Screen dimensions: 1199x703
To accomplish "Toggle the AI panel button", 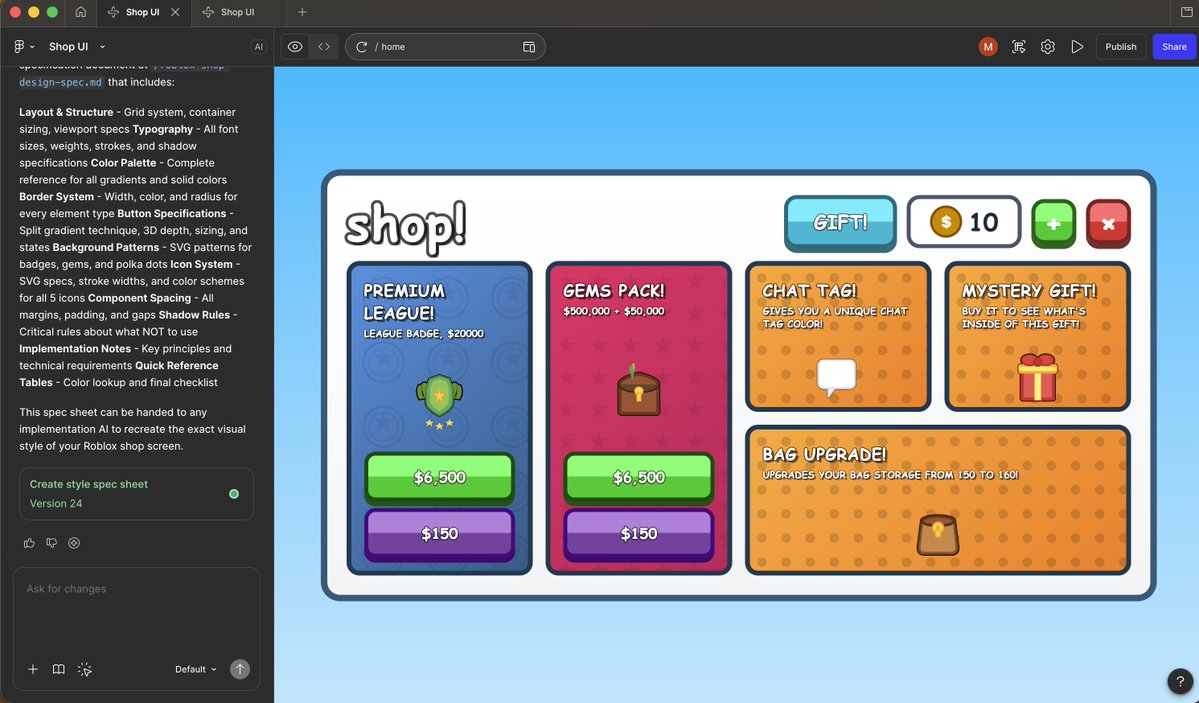I will 258,47.
